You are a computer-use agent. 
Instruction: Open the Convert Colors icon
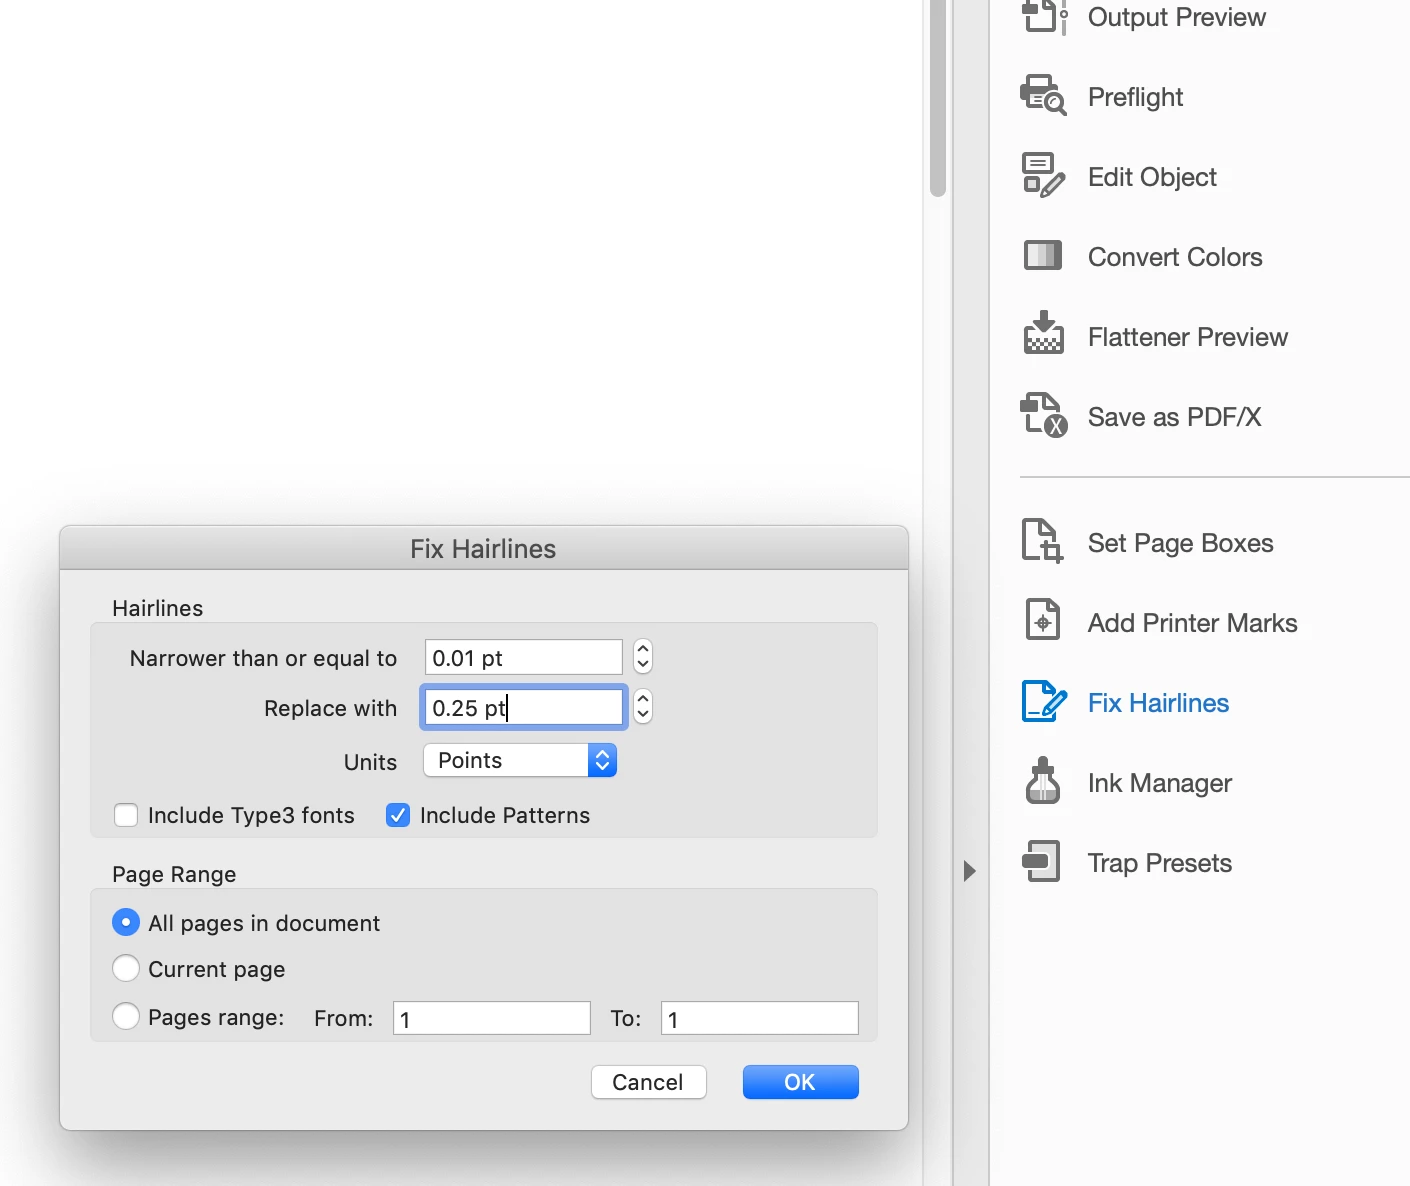[1043, 256]
